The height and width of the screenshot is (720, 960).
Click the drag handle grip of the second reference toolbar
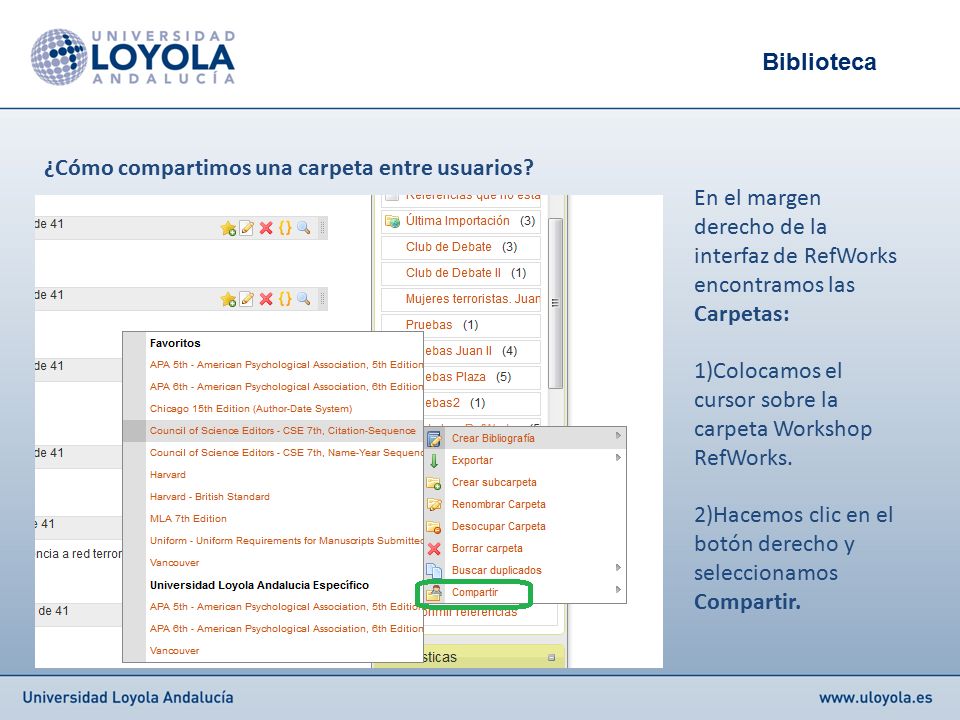pos(322,299)
